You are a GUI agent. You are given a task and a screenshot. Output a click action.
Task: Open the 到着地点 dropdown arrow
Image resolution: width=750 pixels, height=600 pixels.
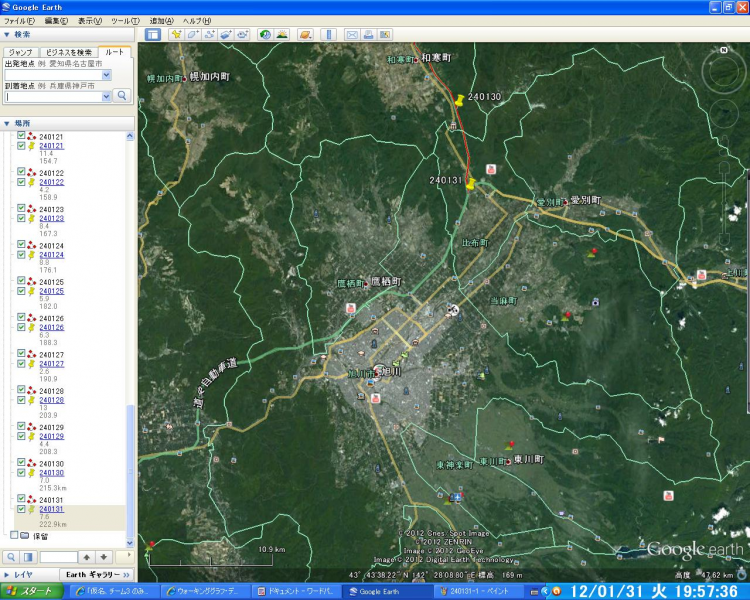coord(107,96)
